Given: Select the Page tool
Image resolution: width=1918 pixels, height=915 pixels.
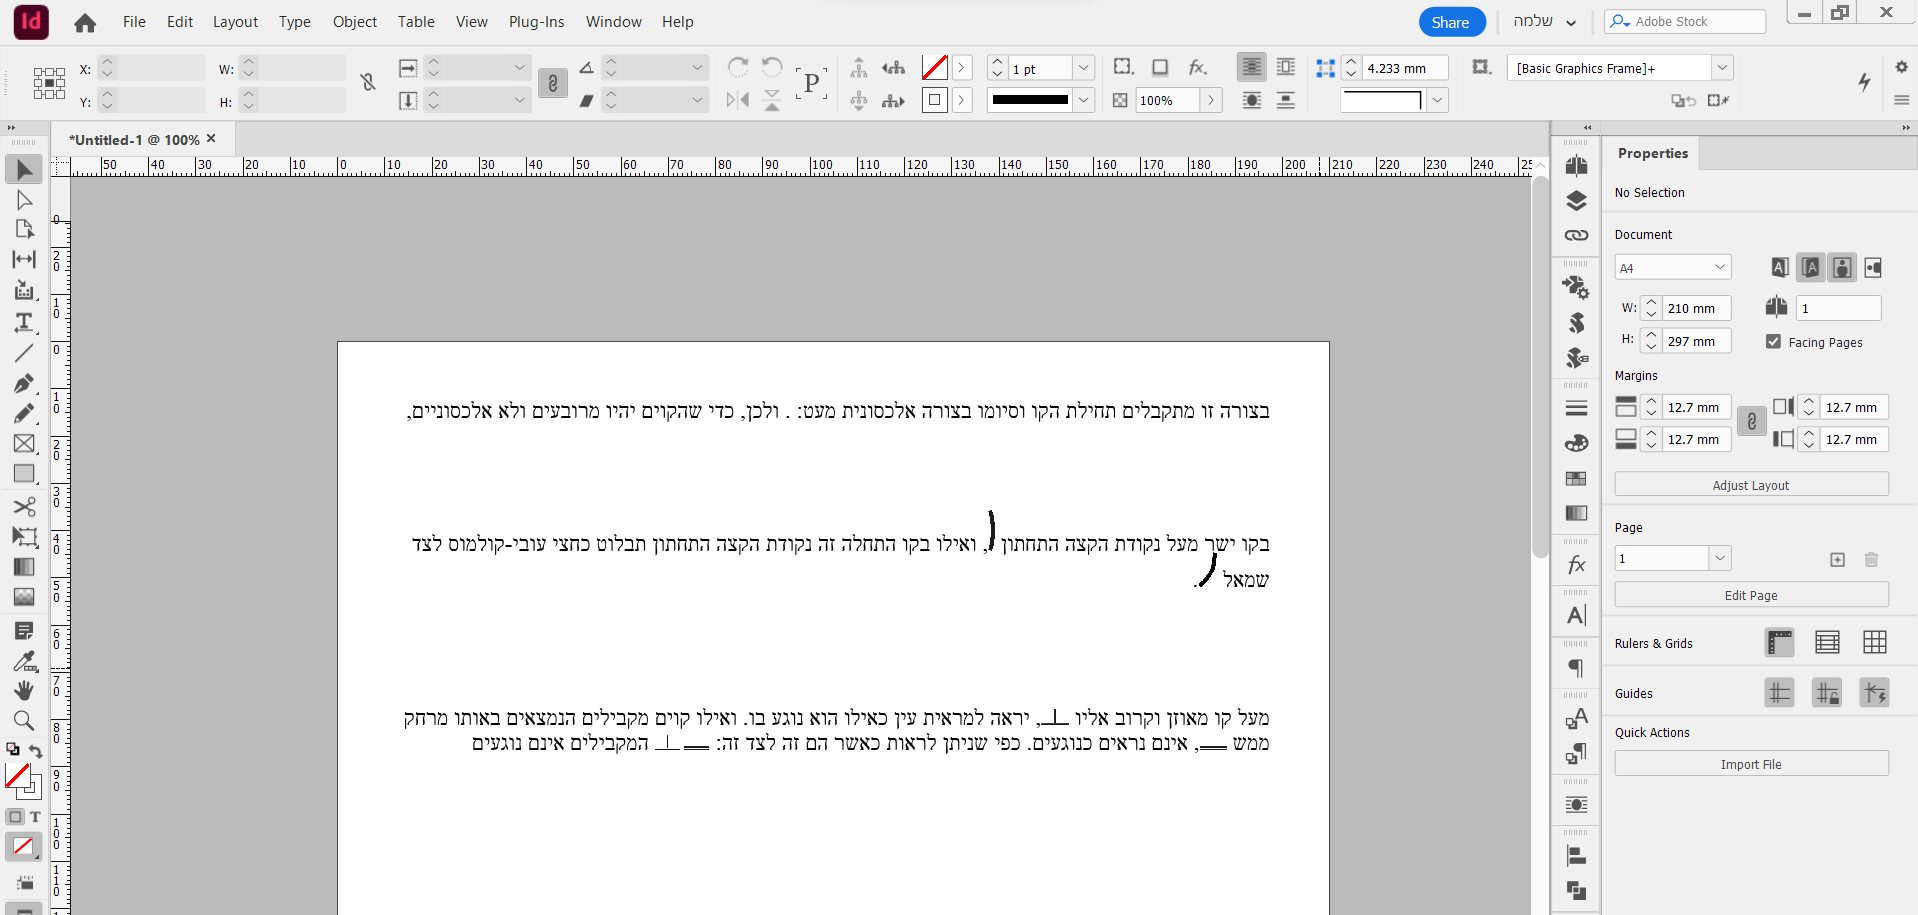Looking at the screenshot, I should coord(24,229).
